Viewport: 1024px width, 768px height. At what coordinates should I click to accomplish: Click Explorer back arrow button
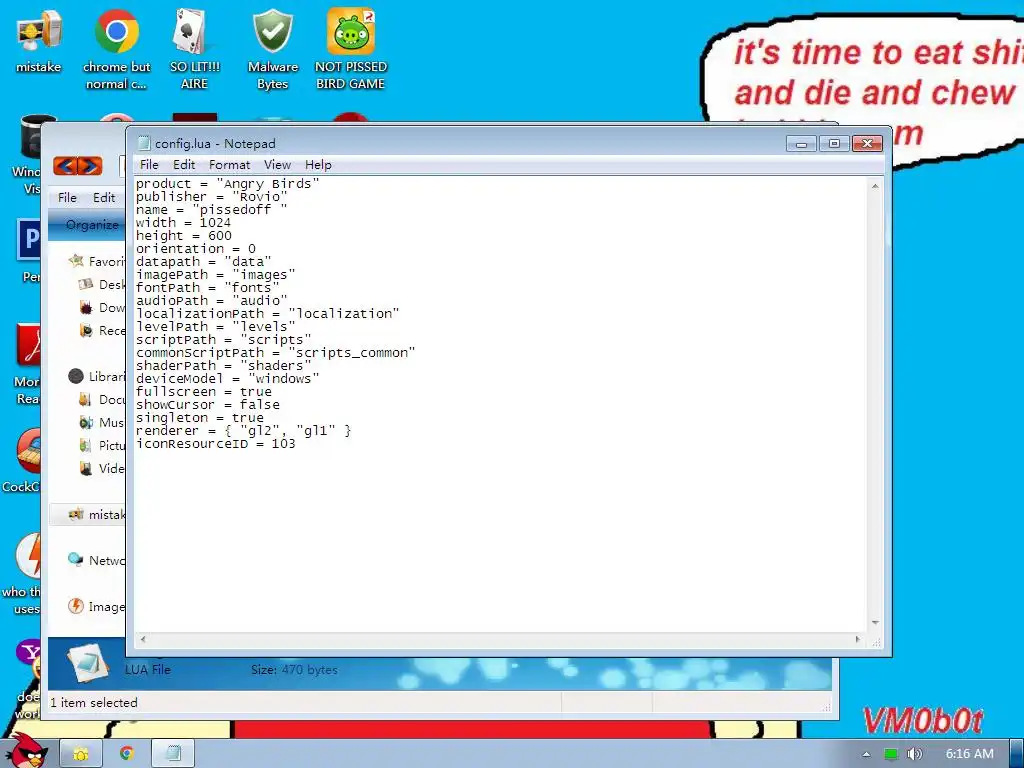pyautogui.click(x=65, y=166)
